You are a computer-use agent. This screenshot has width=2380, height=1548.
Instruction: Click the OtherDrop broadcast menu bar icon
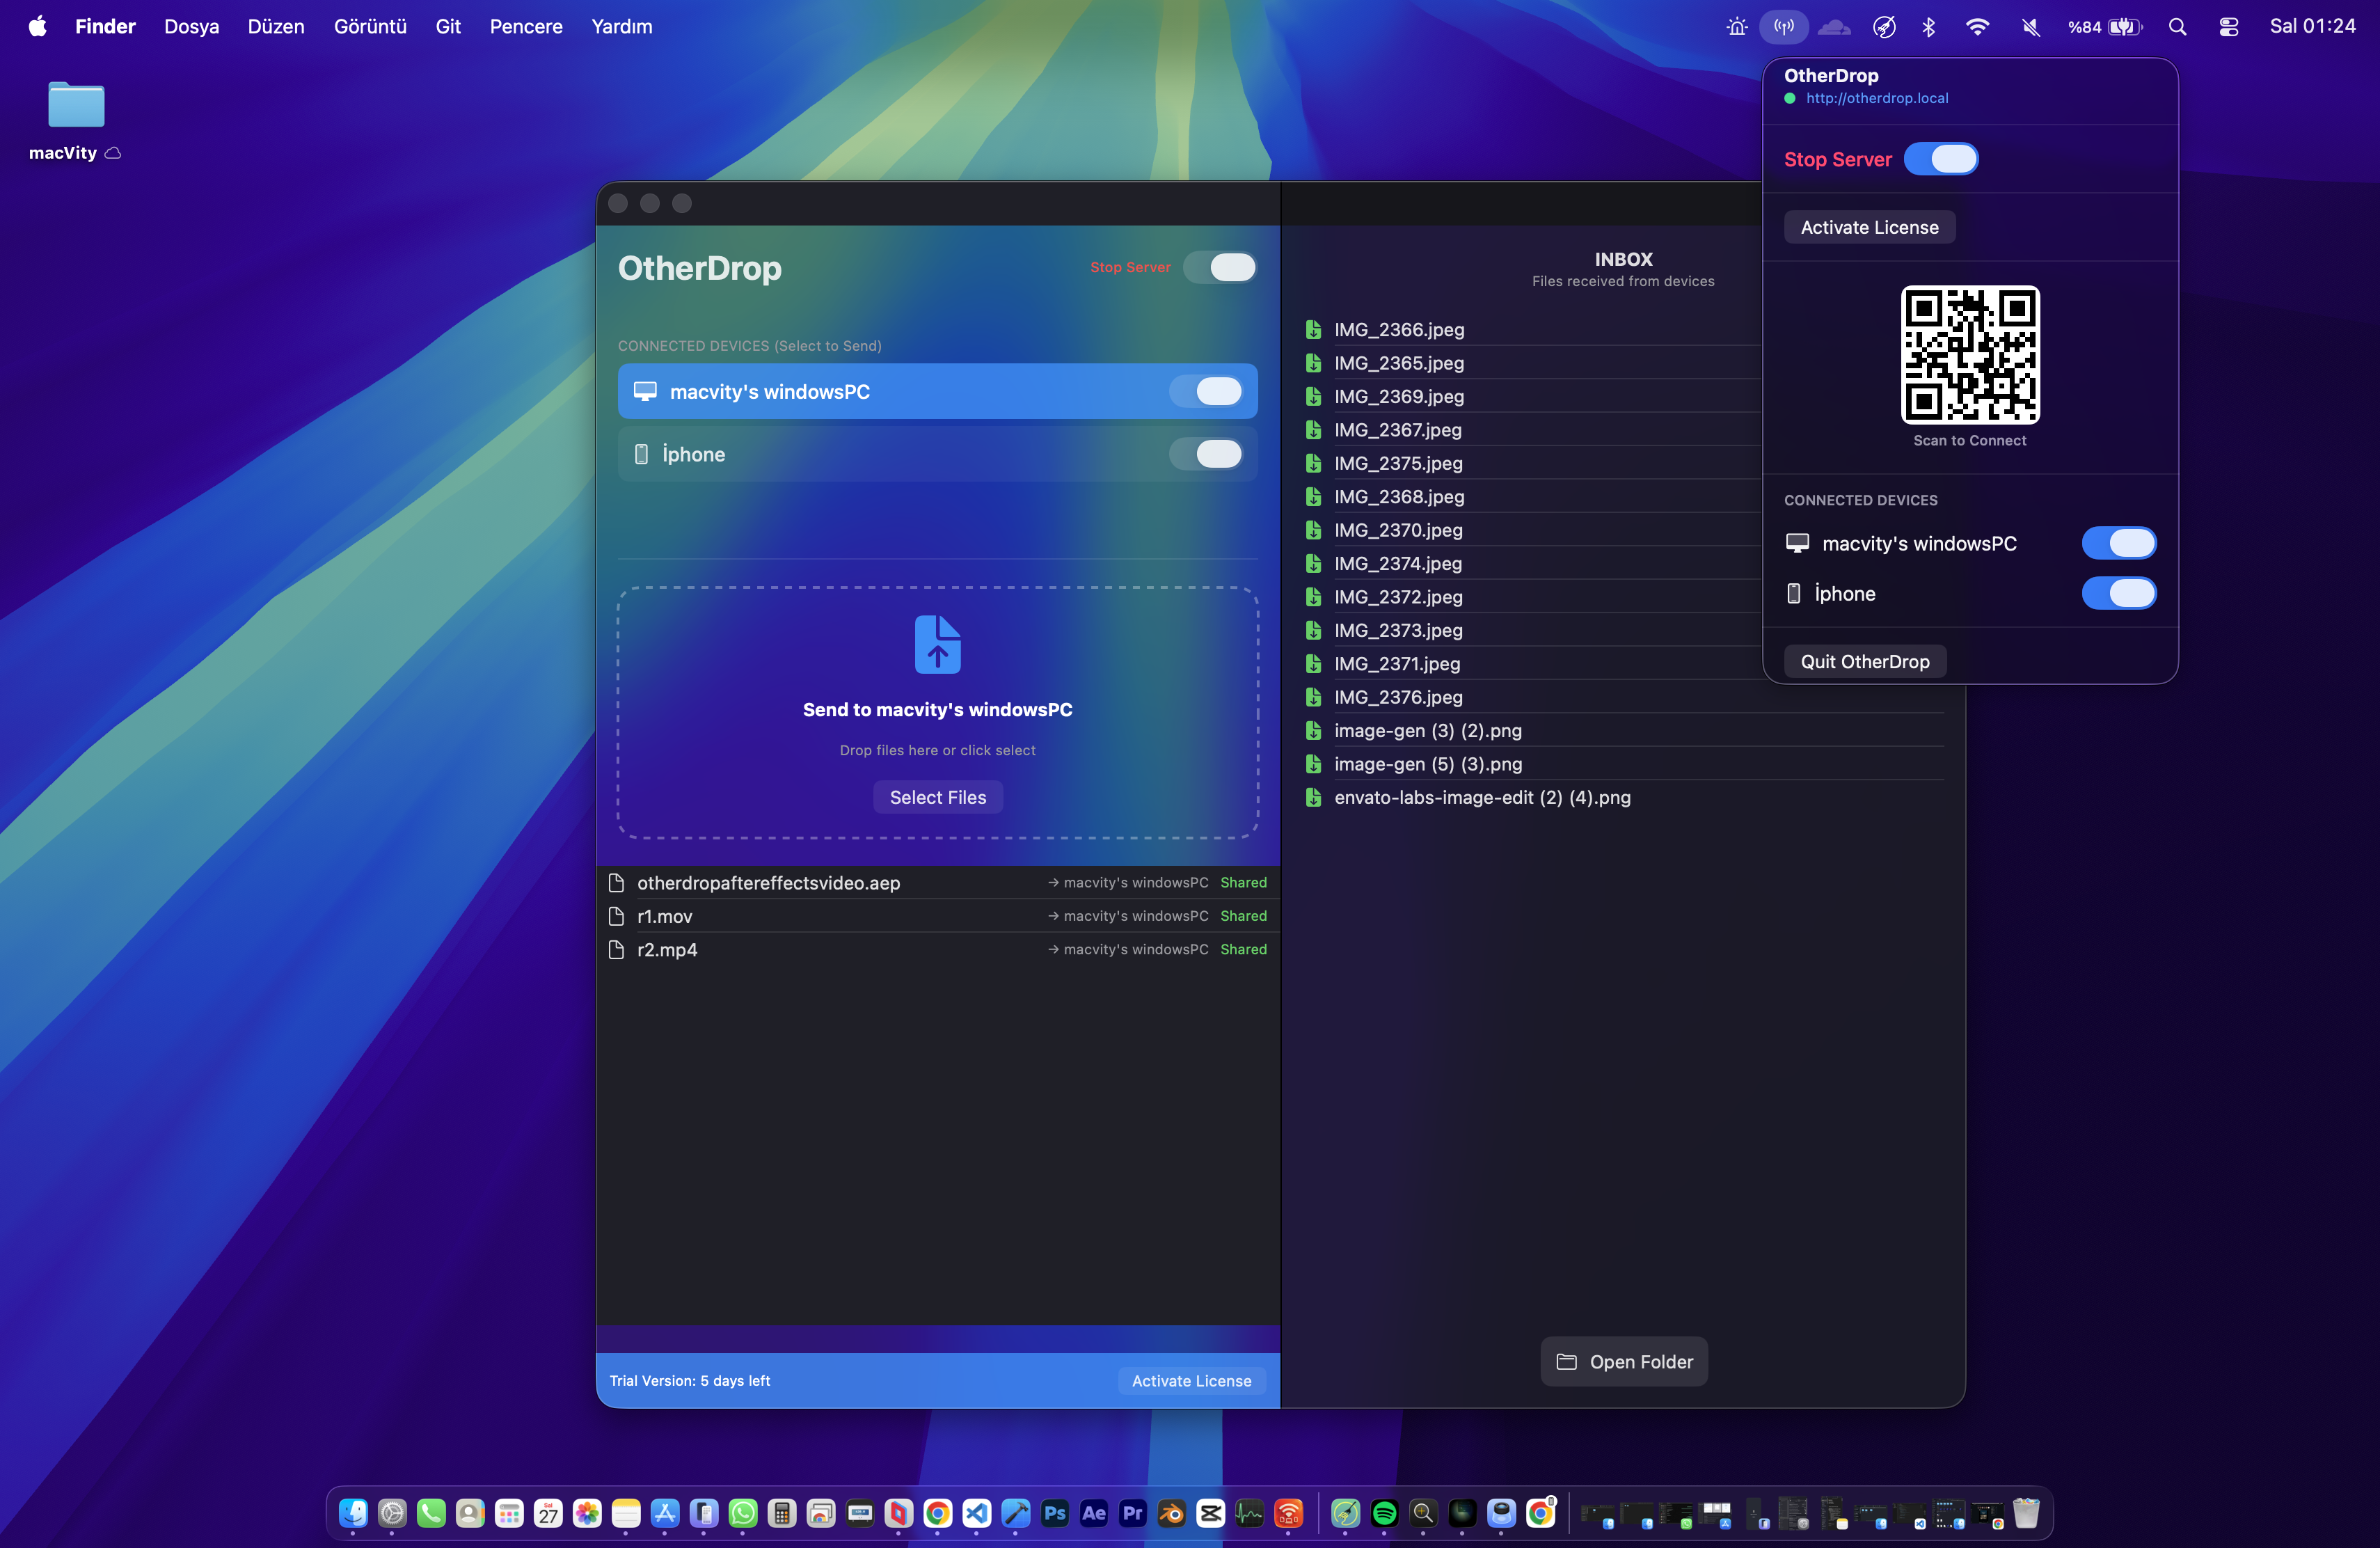(1783, 27)
